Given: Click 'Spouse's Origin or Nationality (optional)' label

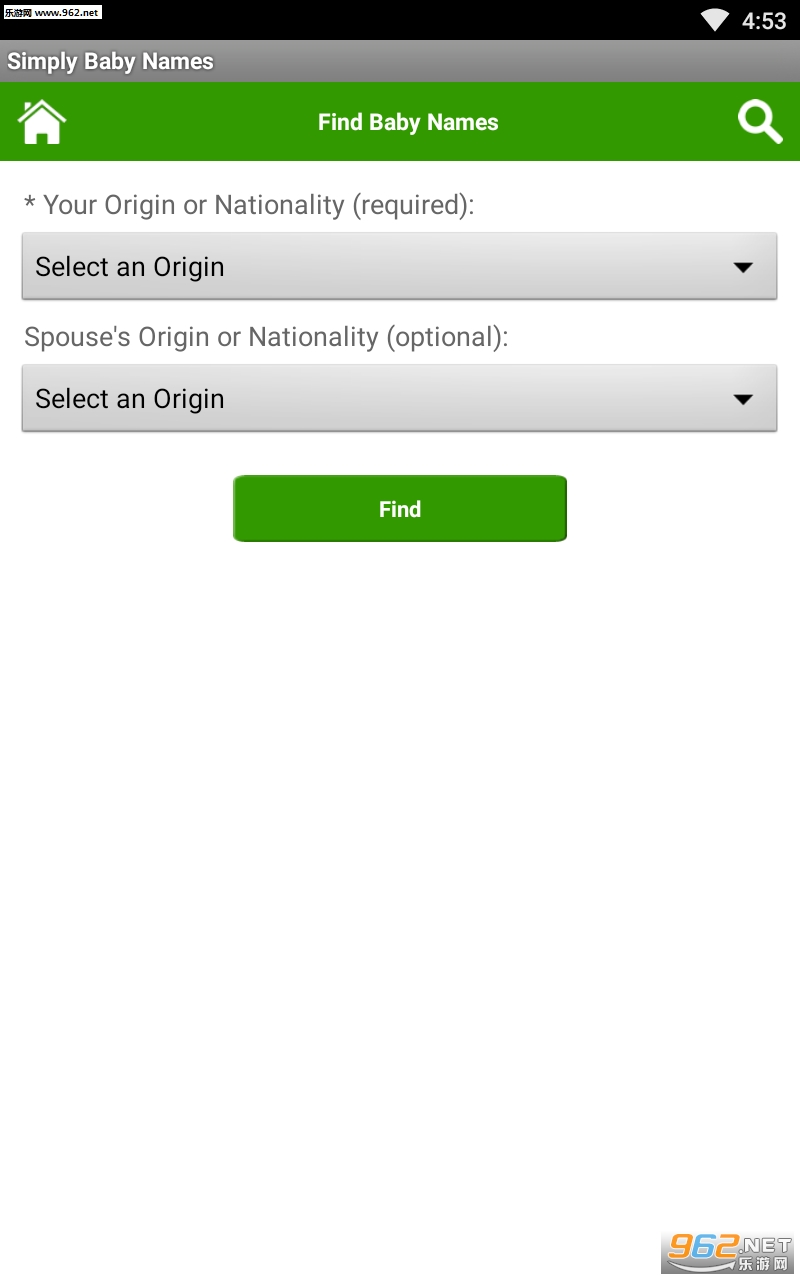Looking at the screenshot, I should [x=266, y=337].
